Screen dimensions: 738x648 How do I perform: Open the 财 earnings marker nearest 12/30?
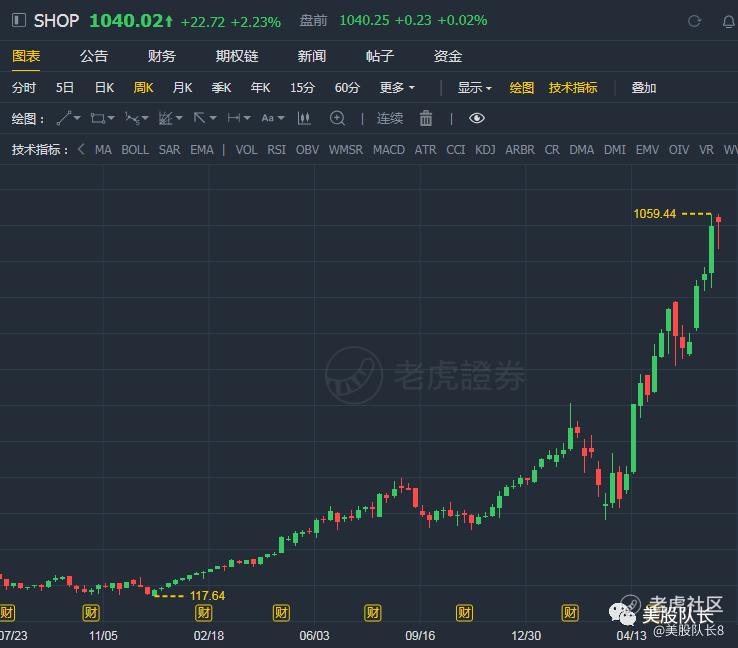[570, 613]
